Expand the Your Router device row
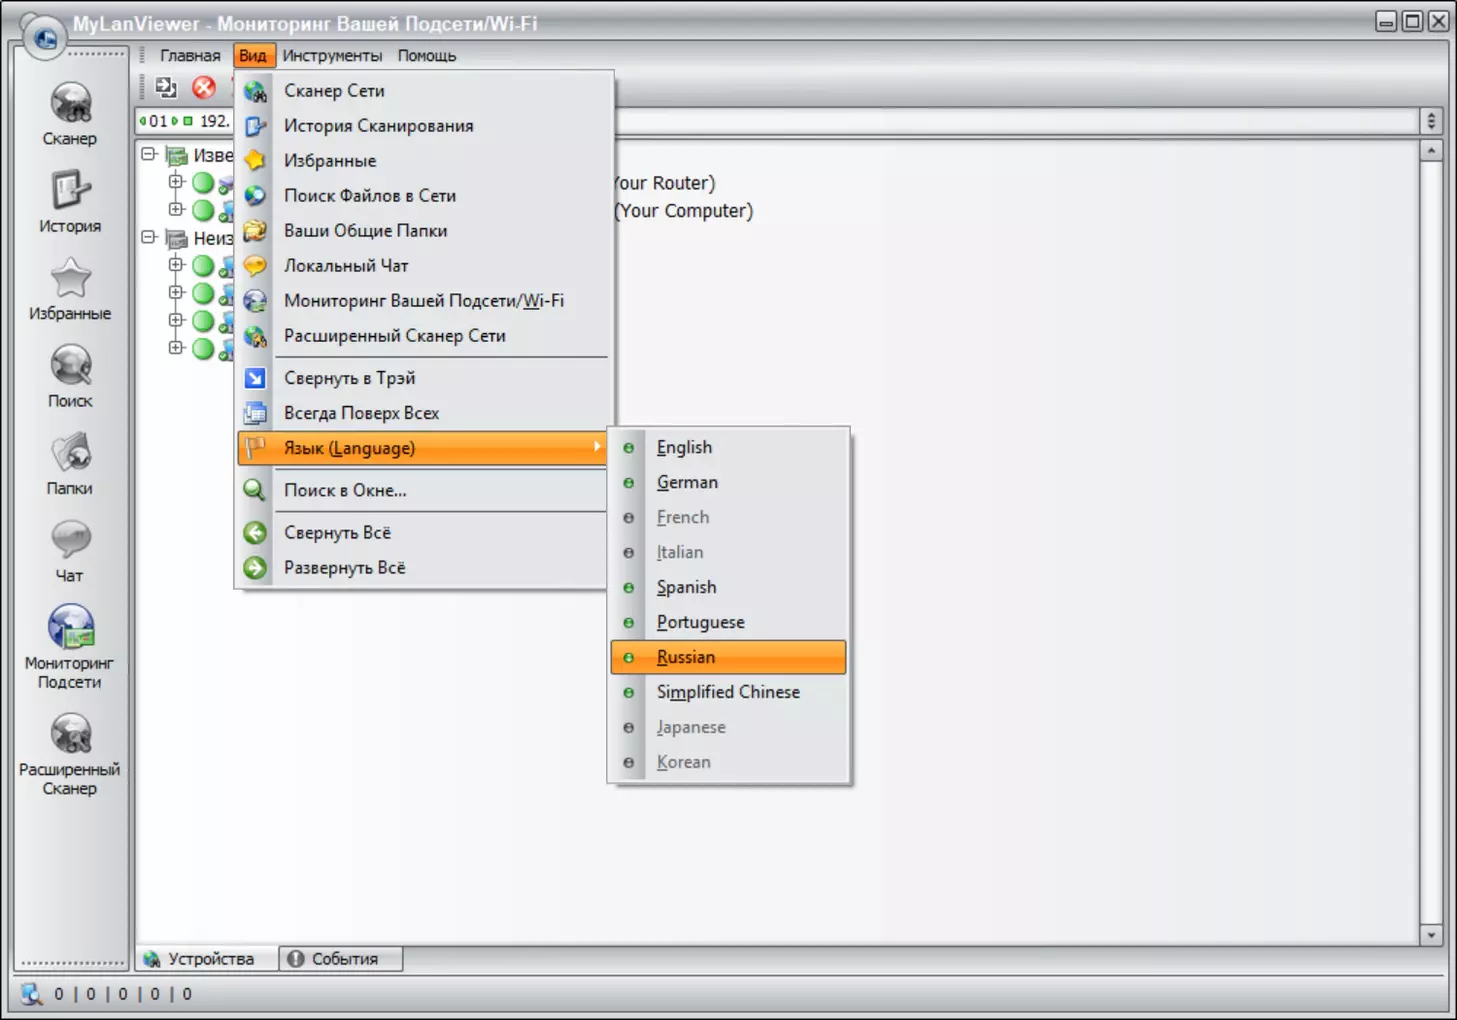The image size is (1457, 1020). point(176,182)
